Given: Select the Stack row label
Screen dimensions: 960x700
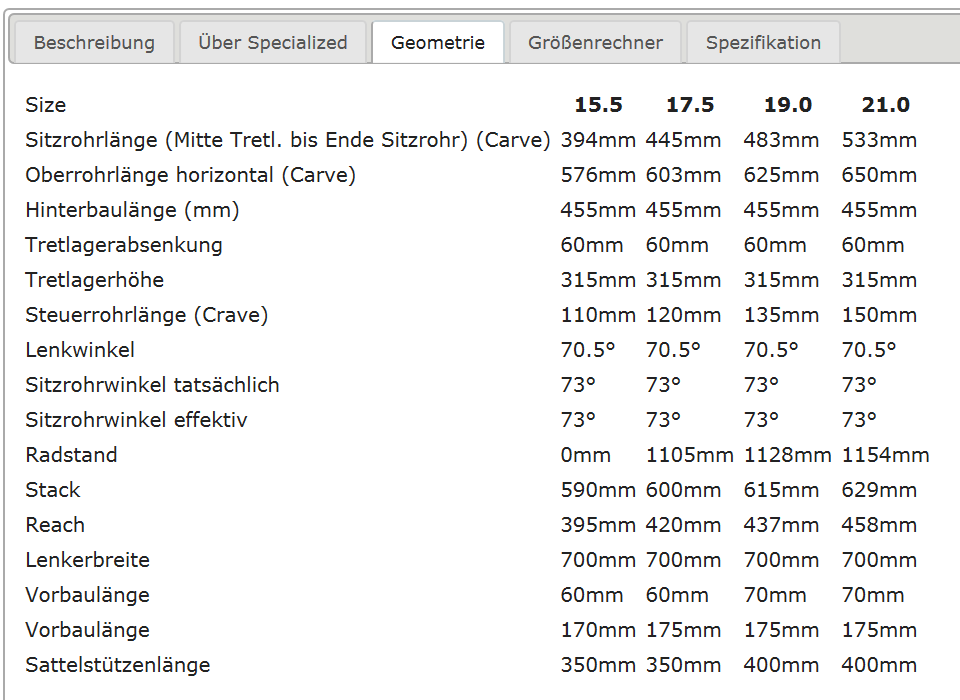Looking at the screenshot, I should tap(53, 490).
